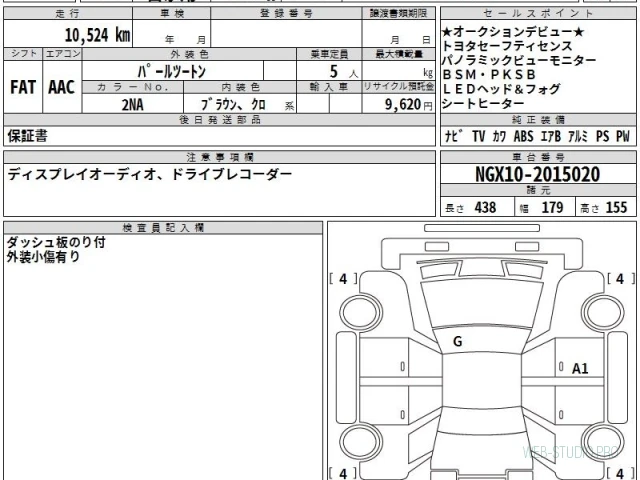Screen dimensions: 640x480
Task: Select the トヨタセーフティセンス line
Action: click(507, 46)
